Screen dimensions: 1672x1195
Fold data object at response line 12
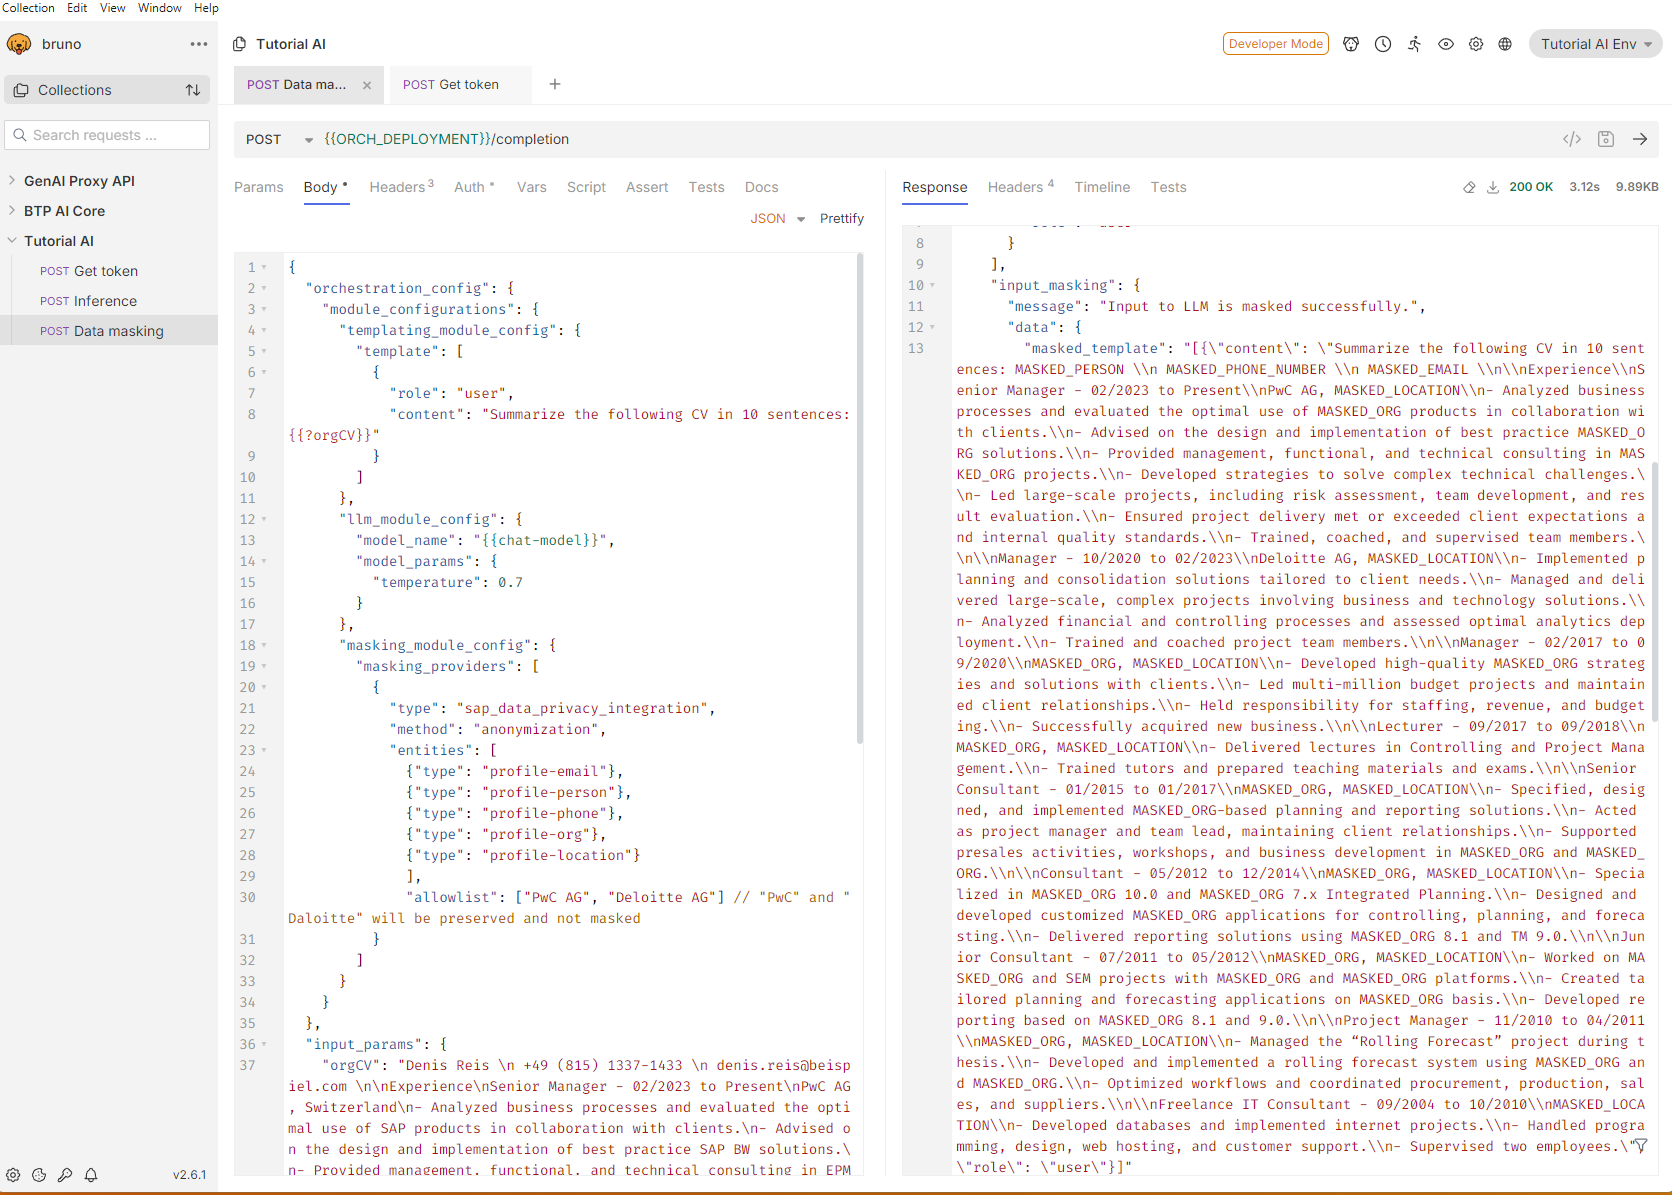(x=932, y=327)
